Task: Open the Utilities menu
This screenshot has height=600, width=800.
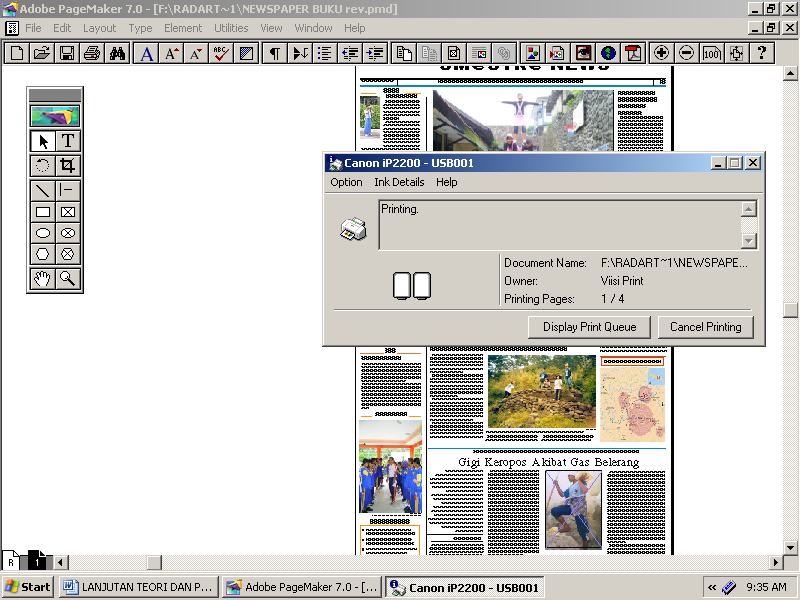Action: coord(231,28)
